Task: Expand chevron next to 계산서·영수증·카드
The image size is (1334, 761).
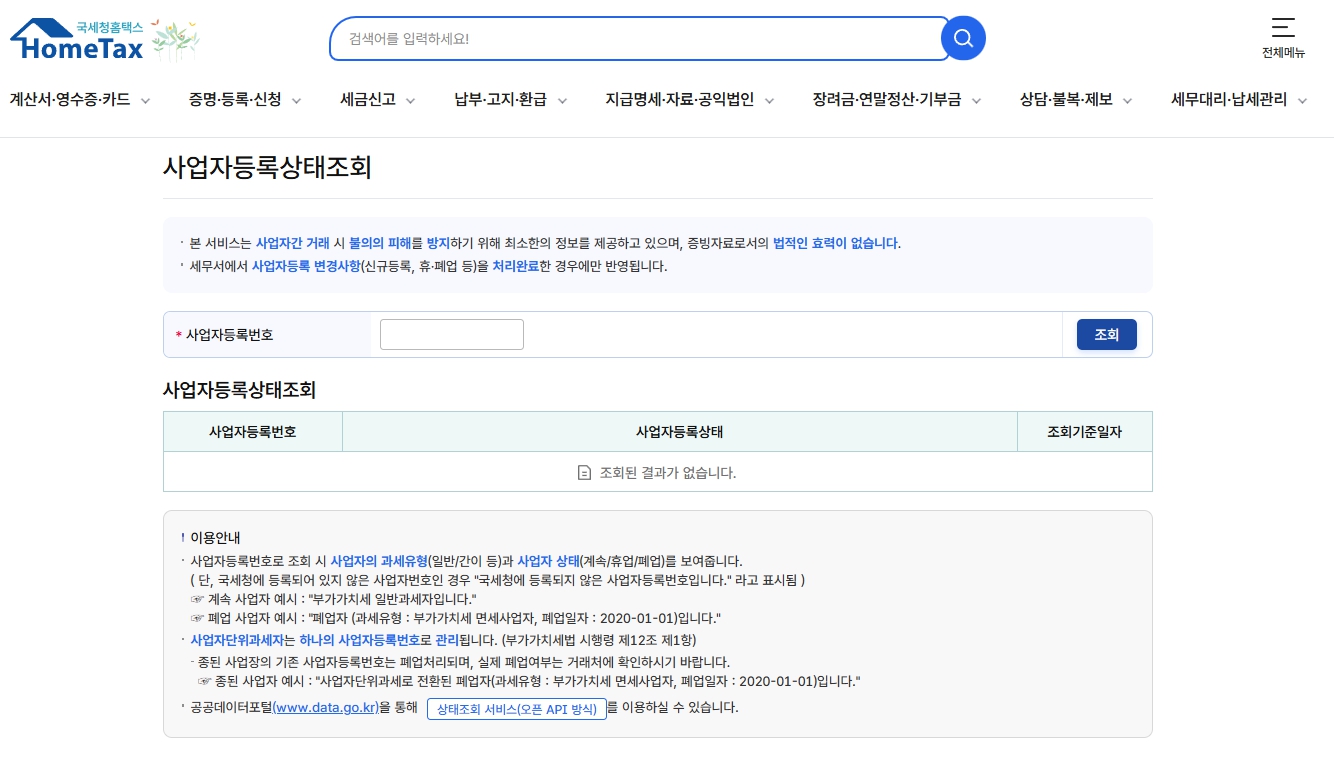Action: [145, 101]
